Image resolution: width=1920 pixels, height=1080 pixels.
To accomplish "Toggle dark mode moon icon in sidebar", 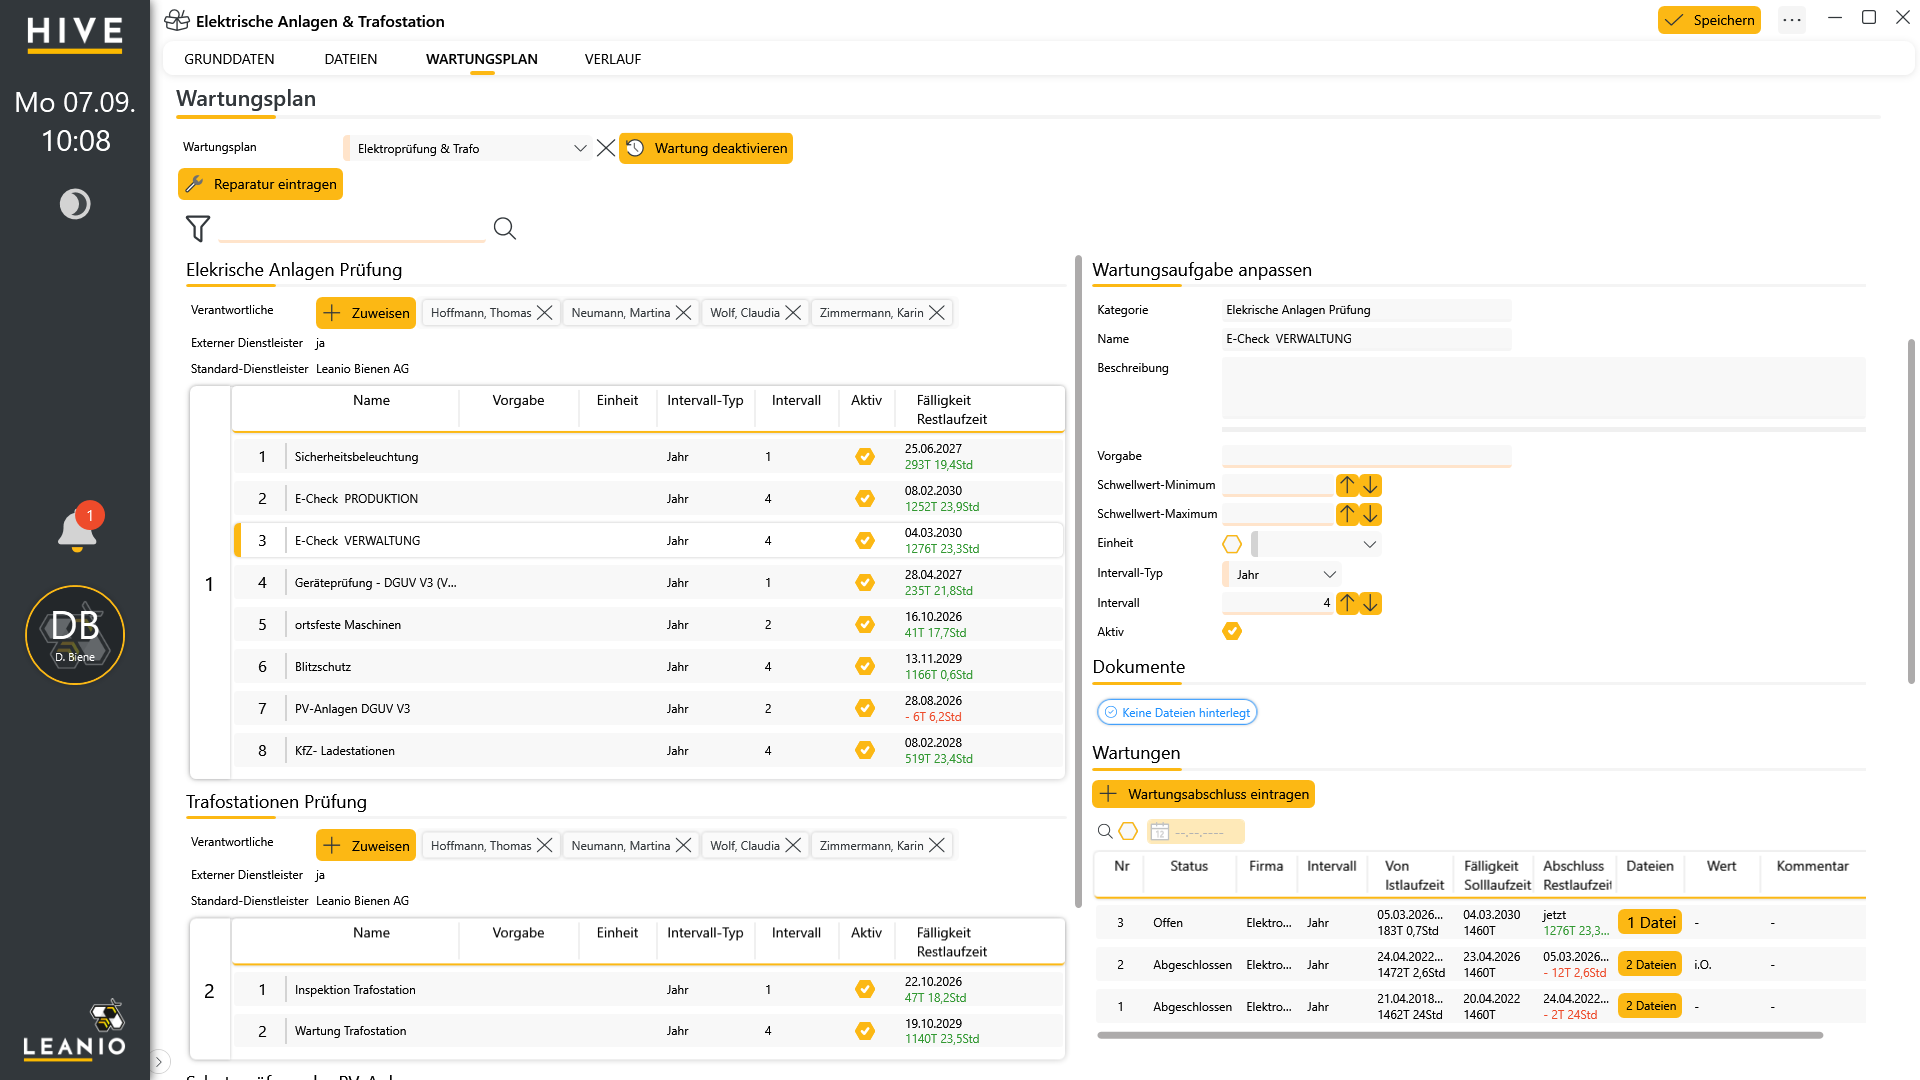I will pyautogui.click(x=75, y=204).
